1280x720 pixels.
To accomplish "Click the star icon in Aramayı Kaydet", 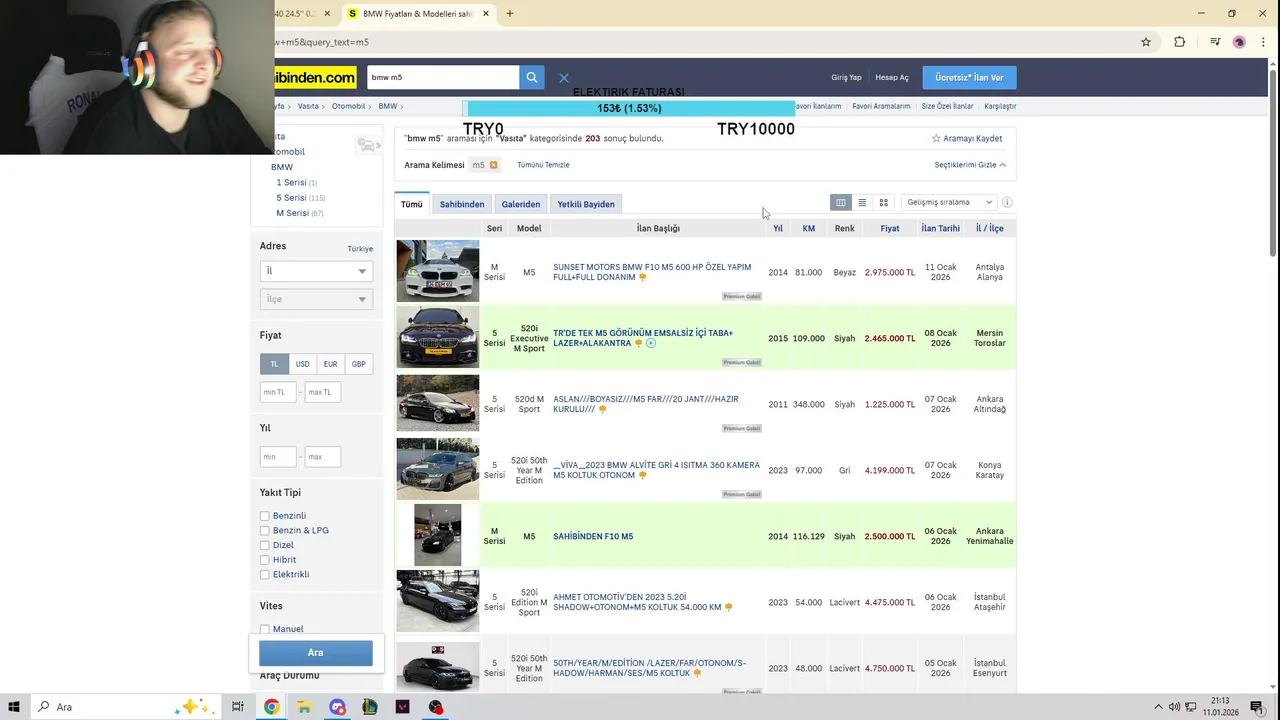I will tap(936, 139).
